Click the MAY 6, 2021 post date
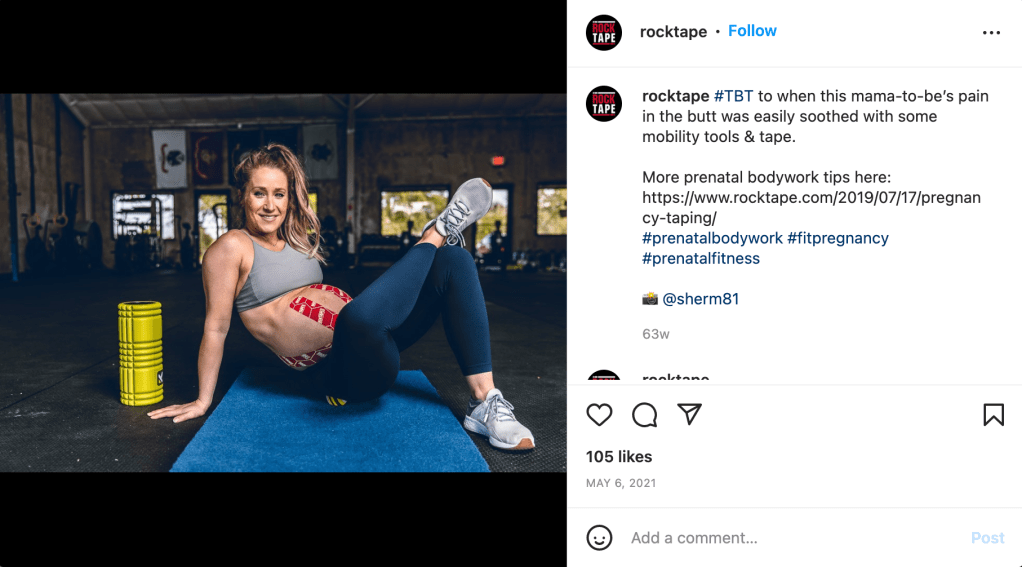Viewport: 1022px width, 567px height. coord(620,483)
